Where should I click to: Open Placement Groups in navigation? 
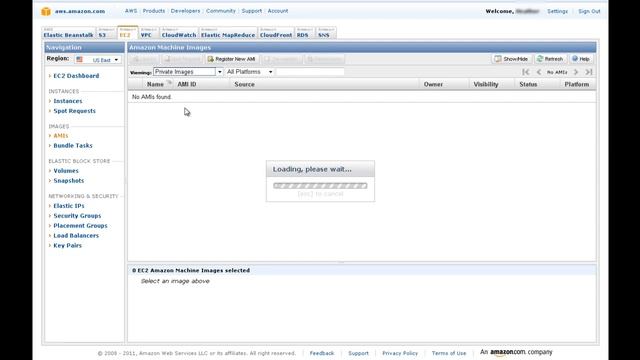pyautogui.click(x=80, y=226)
